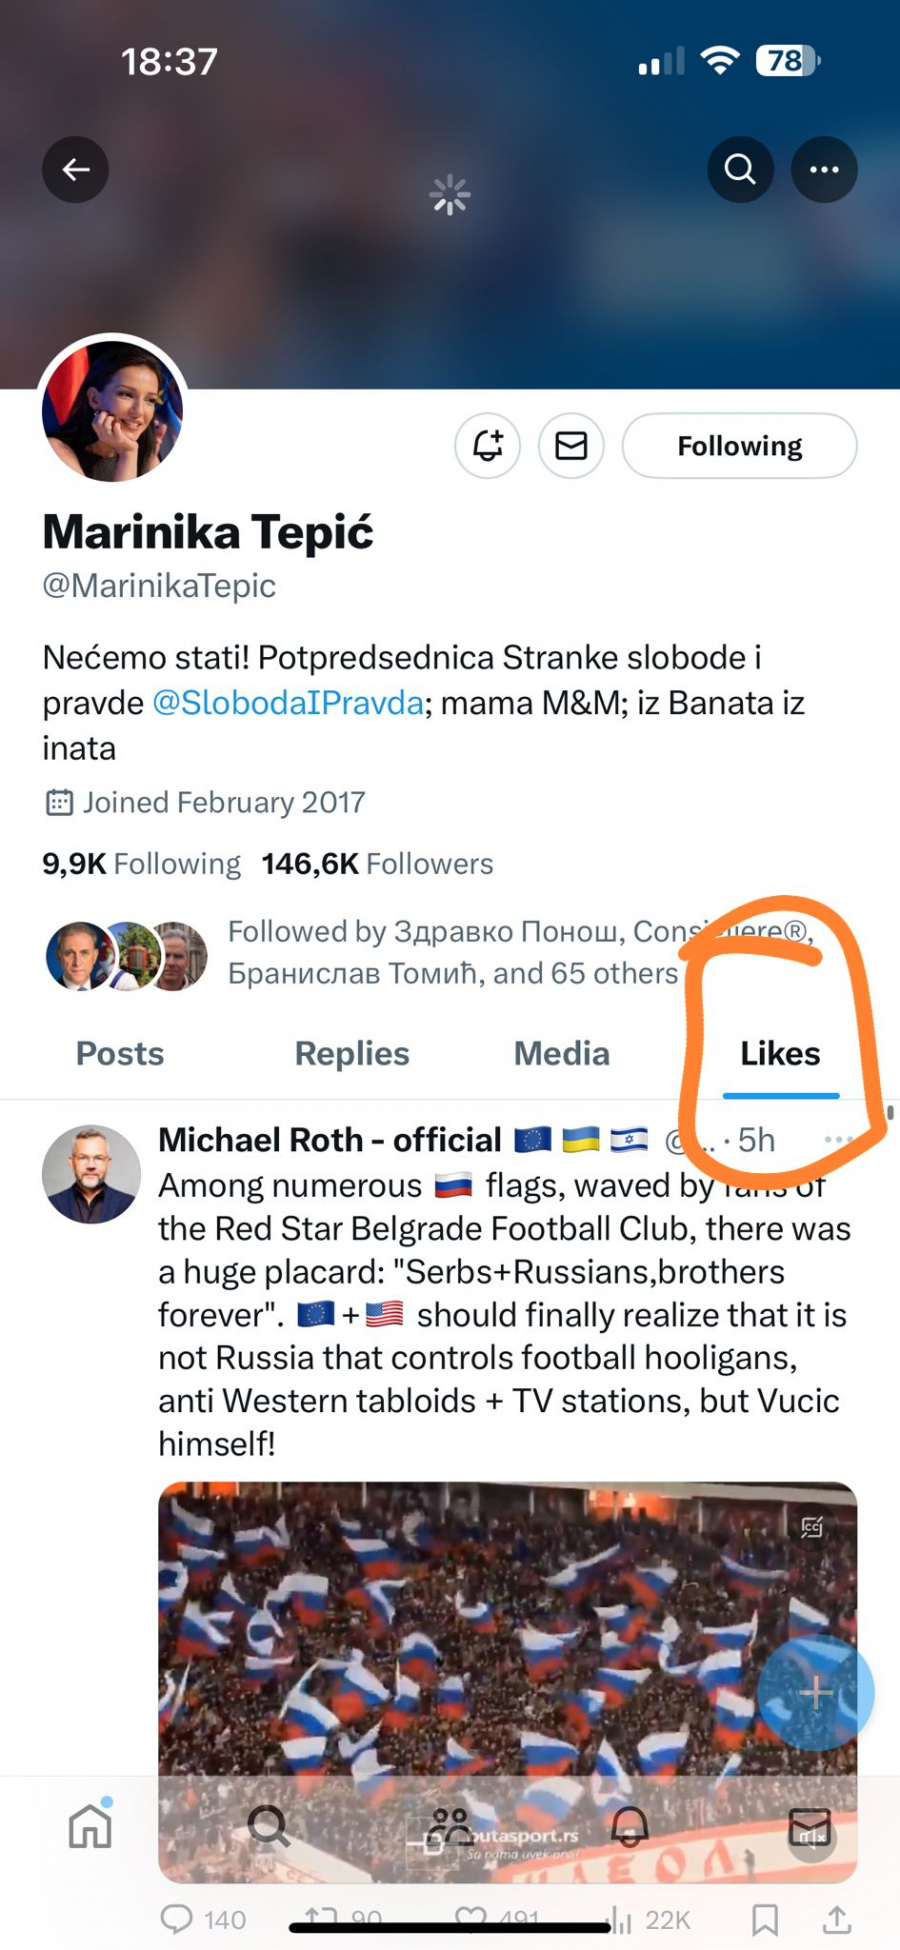900x1950 pixels.
Task: Bookmark Michael Roth's tweet
Action: 765,1919
